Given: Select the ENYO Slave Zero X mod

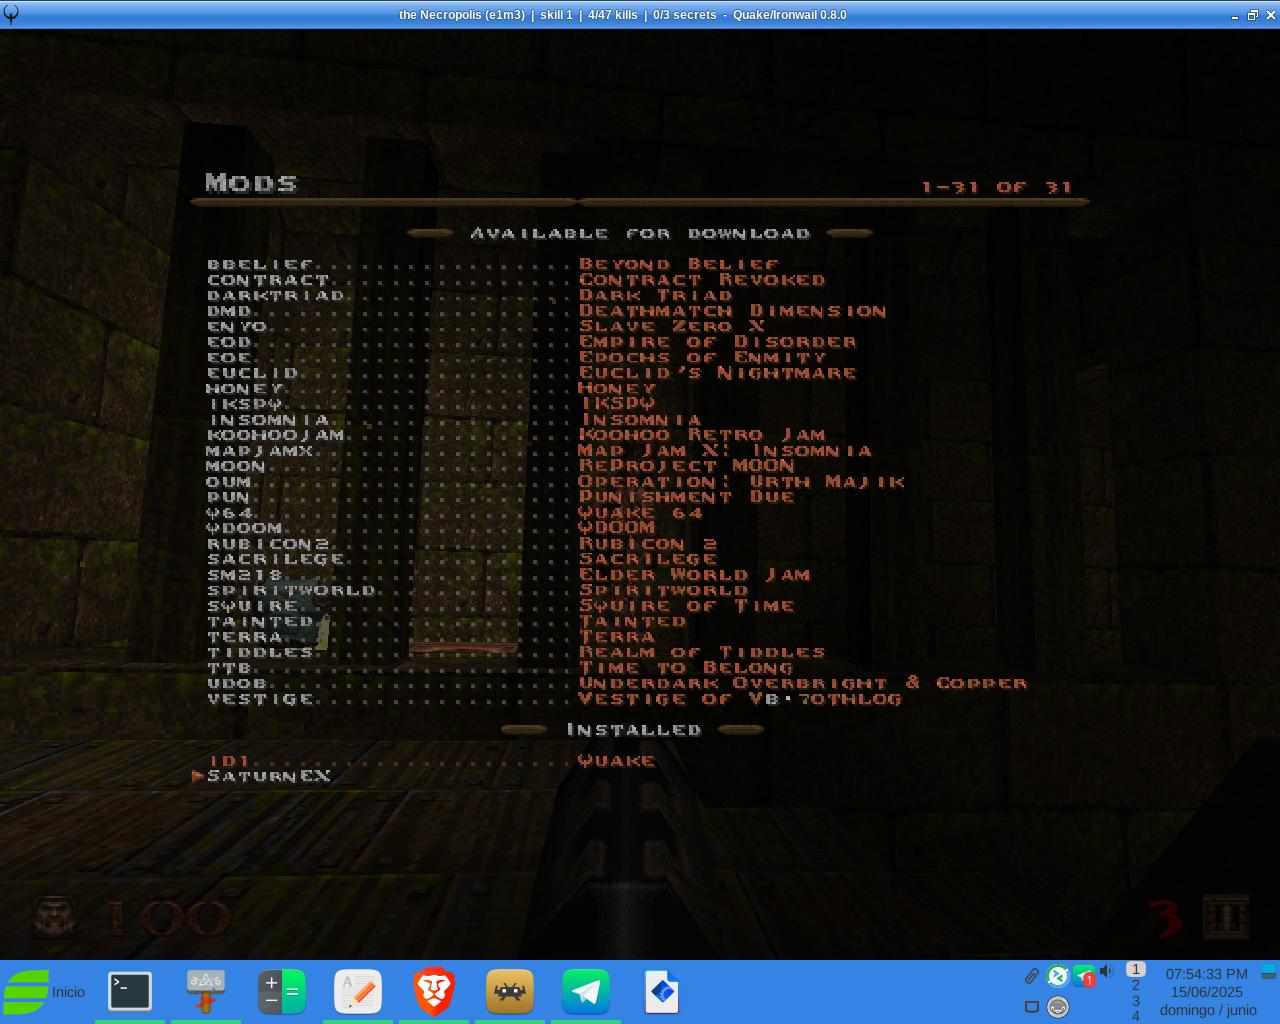Looking at the screenshot, I should pos(486,327).
